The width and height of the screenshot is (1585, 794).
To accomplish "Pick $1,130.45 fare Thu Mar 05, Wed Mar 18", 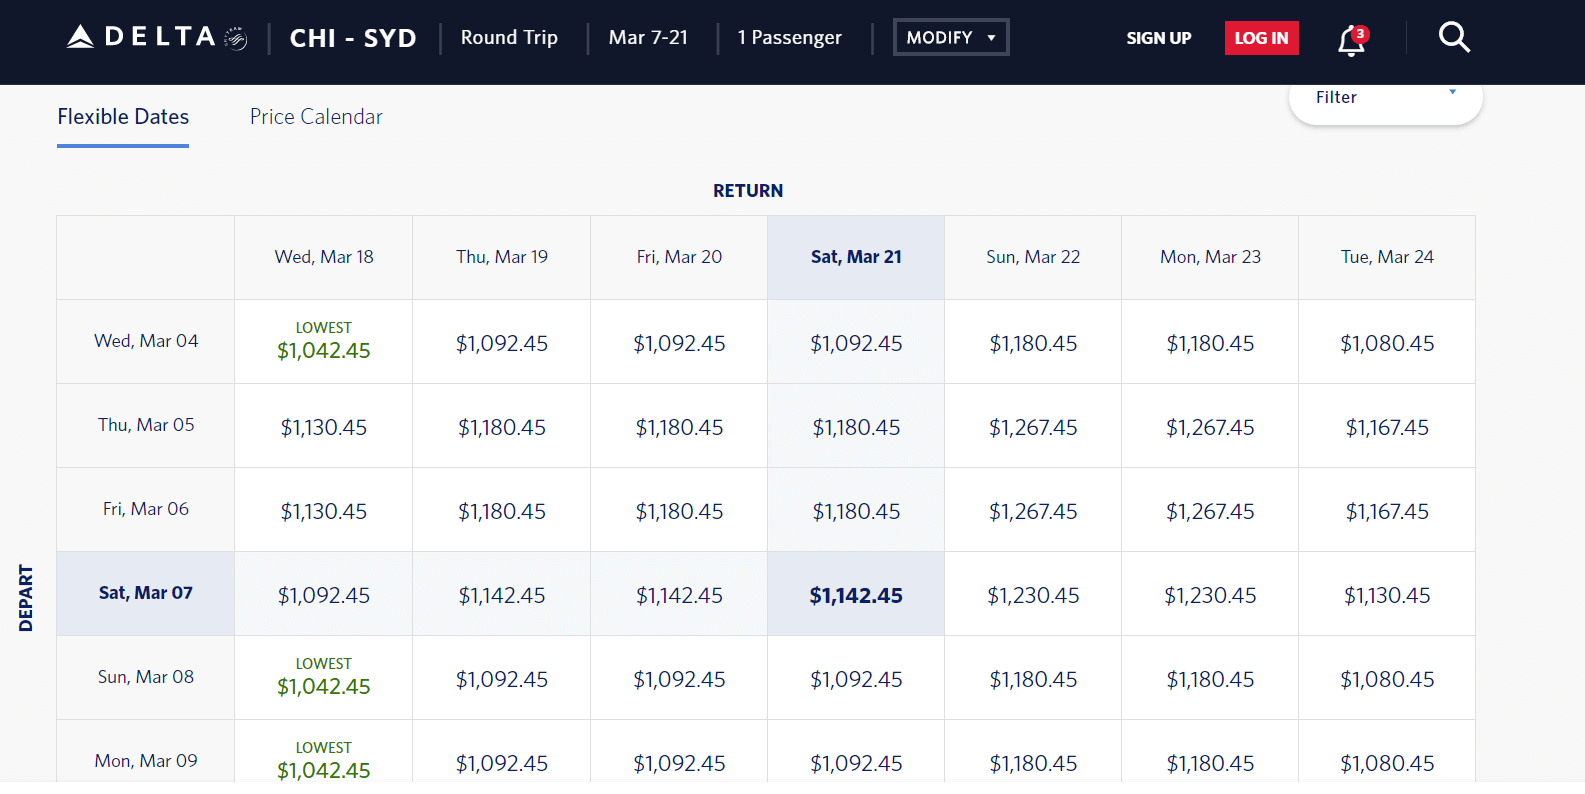I will [x=324, y=427].
